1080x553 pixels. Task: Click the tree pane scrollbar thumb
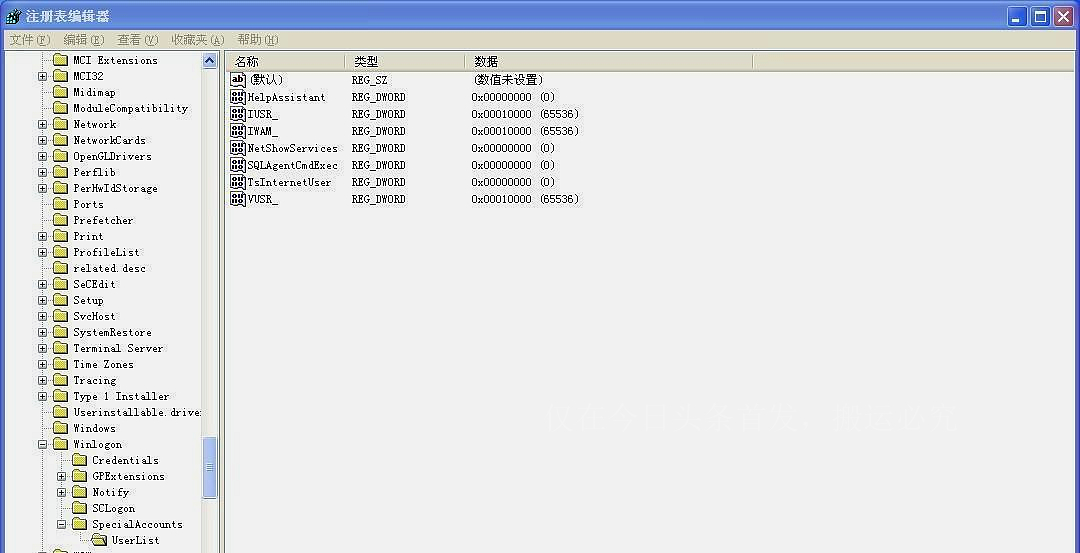tap(210, 468)
